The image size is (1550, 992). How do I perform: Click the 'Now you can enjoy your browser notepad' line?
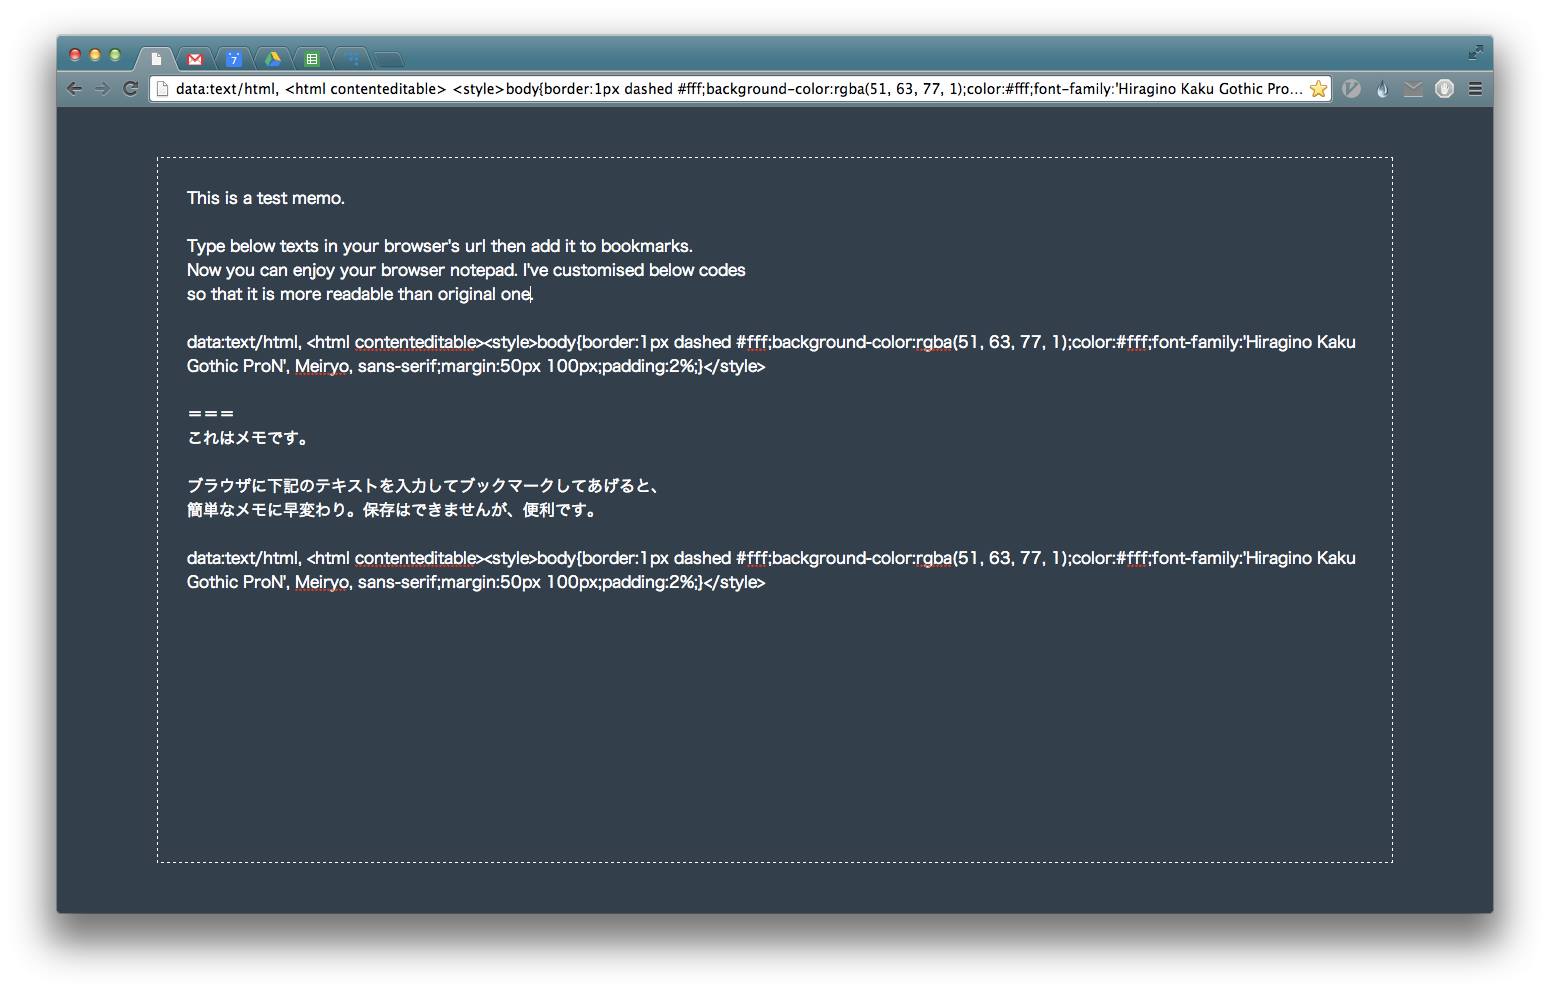tap(466, 270)
